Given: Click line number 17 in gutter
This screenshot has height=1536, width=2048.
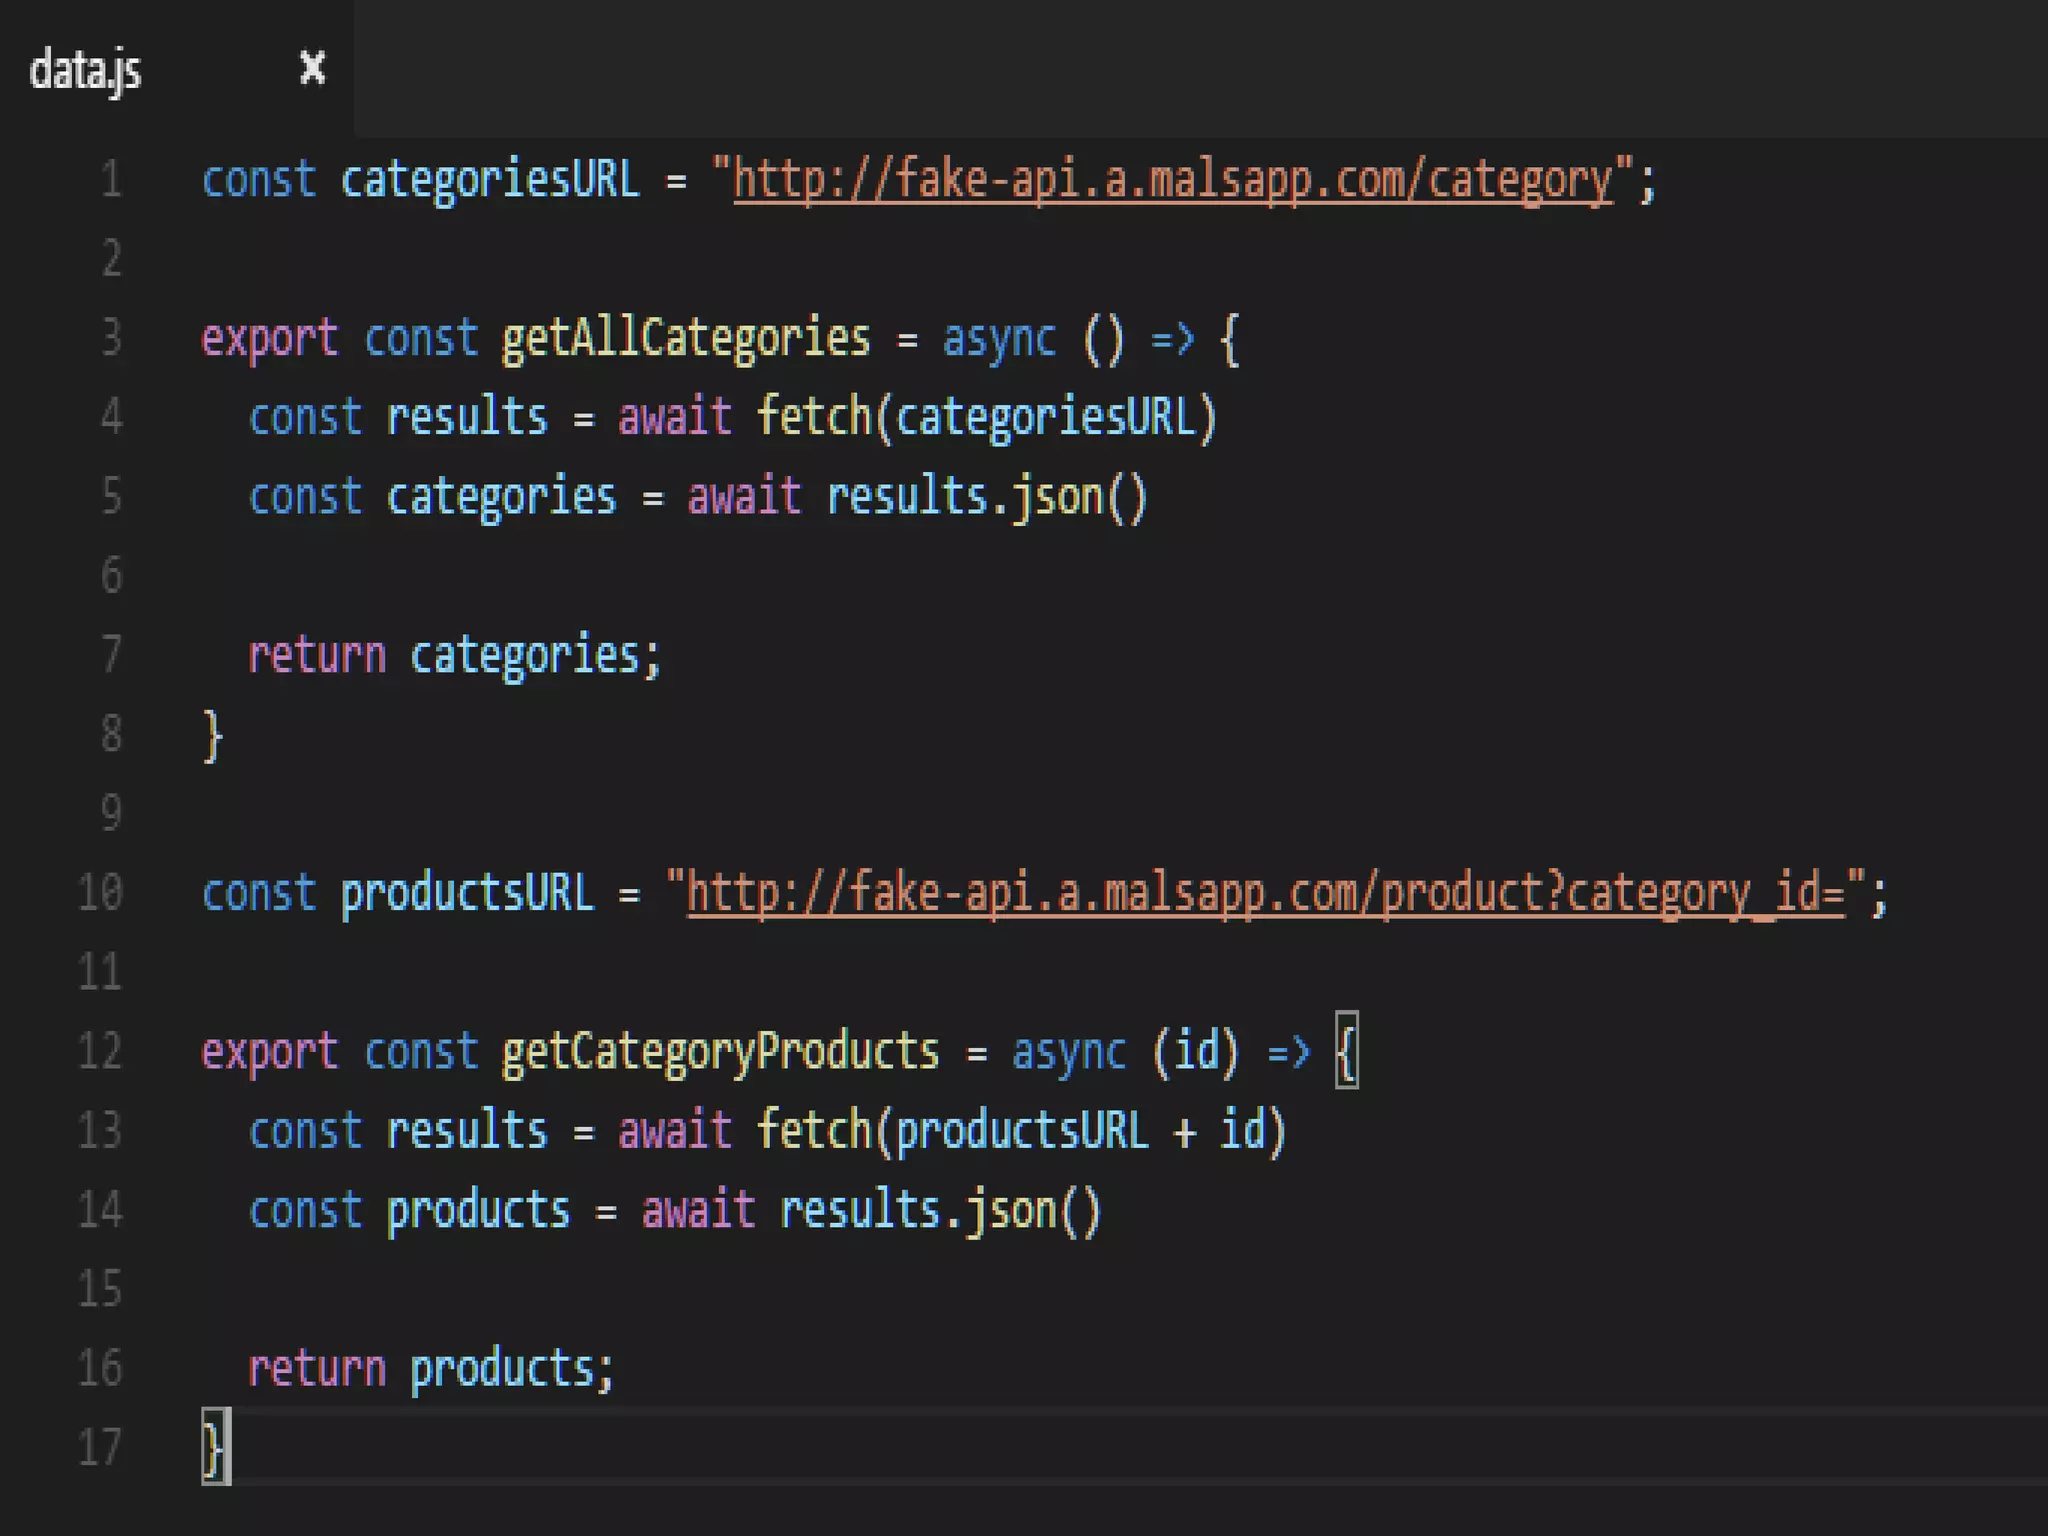Looking at the screenshot, I should [100, 1447].
